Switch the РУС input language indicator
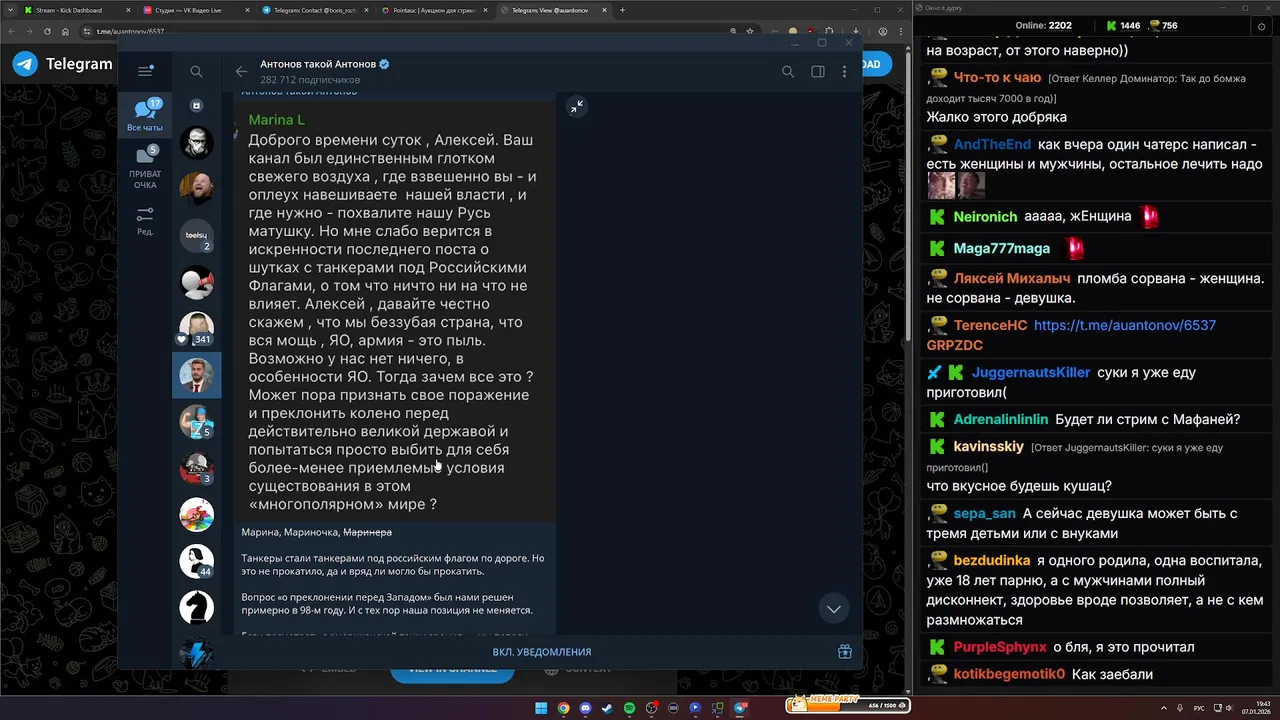The height and width of the screenshot is (720, 1280). pyautogui.click(x=1199, y=707)
